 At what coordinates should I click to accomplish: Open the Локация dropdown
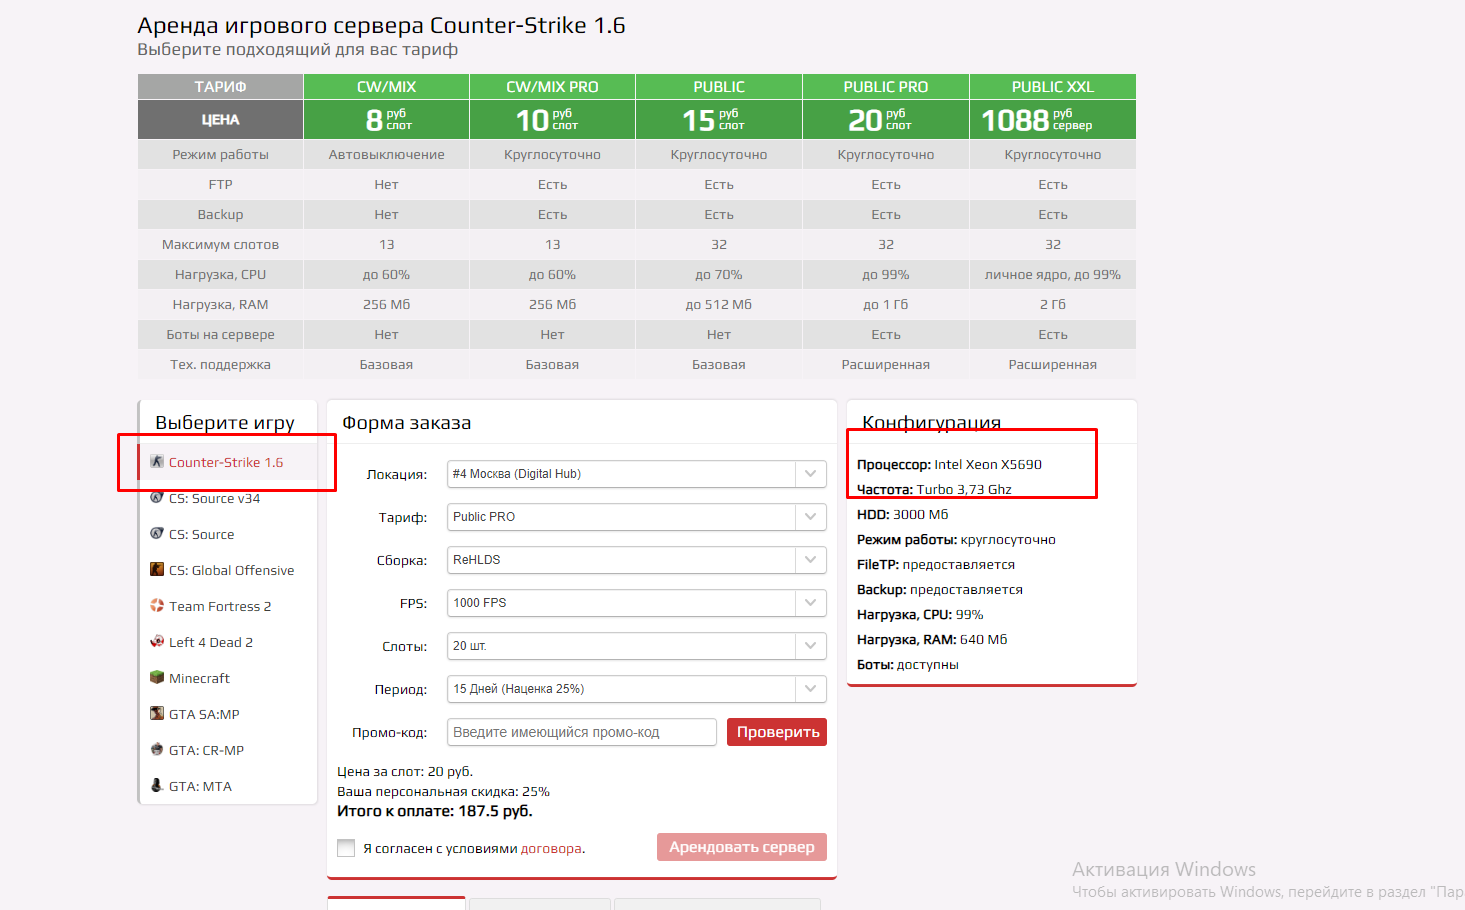[637, 474]
